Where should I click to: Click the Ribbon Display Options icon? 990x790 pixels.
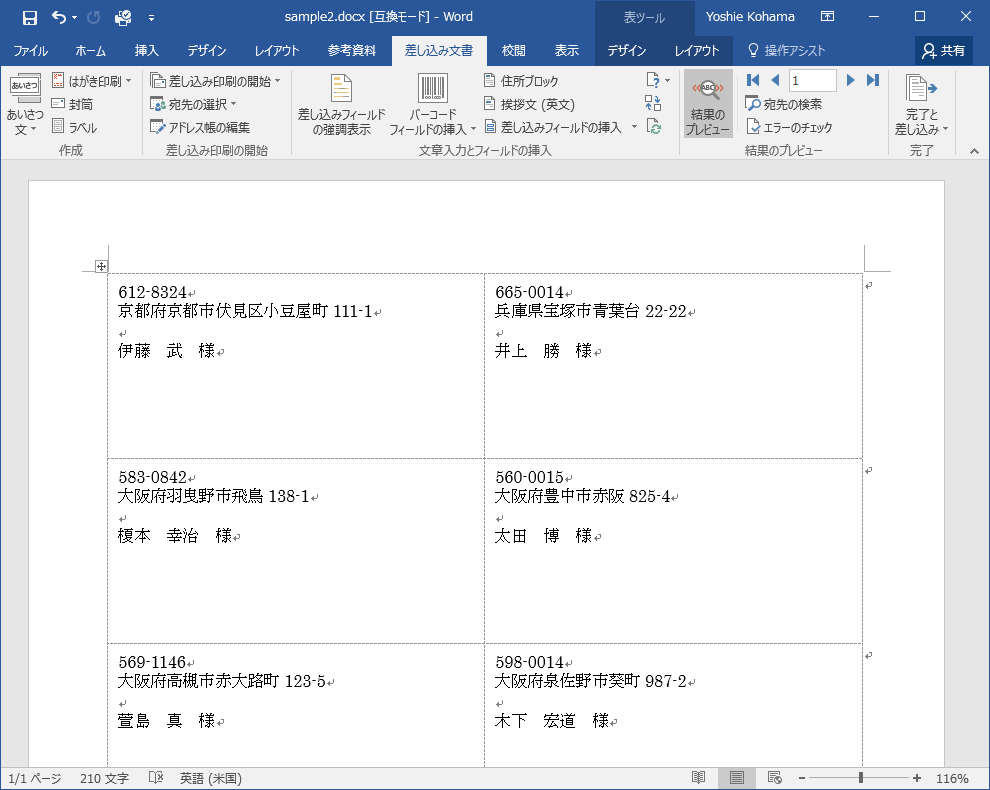(x=827, y=16)
